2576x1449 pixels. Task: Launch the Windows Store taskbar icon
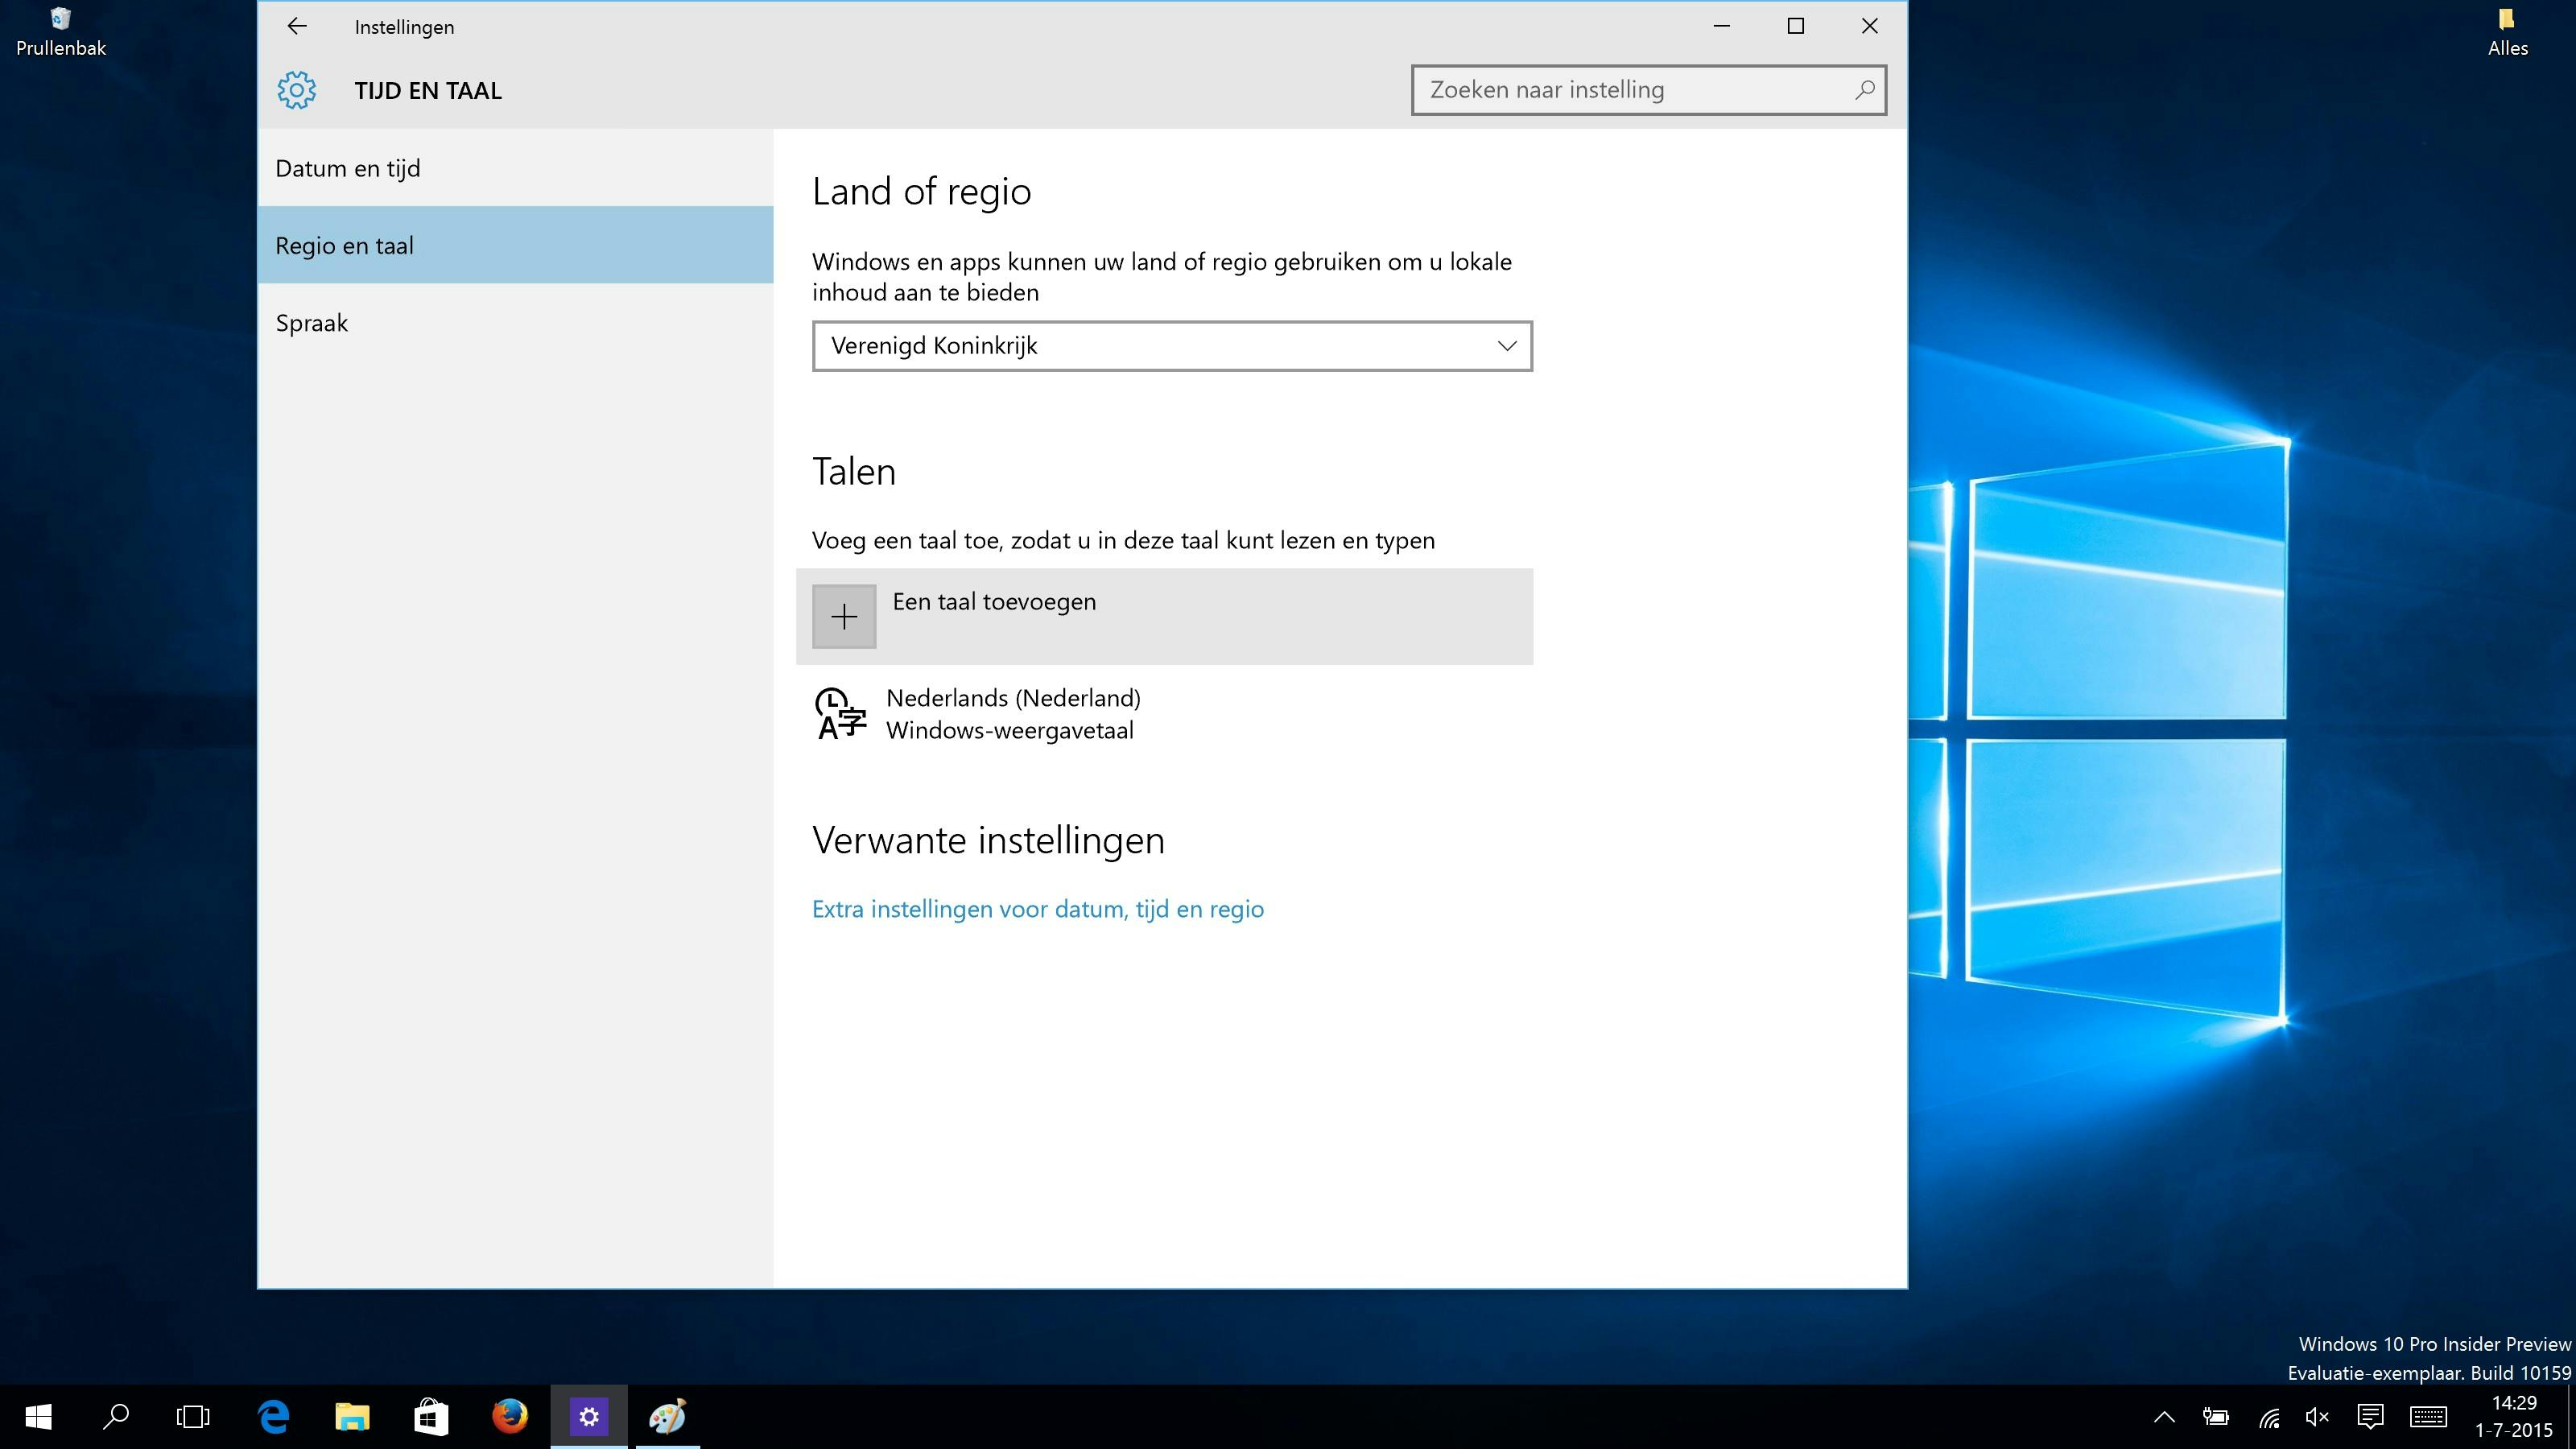430,1417
